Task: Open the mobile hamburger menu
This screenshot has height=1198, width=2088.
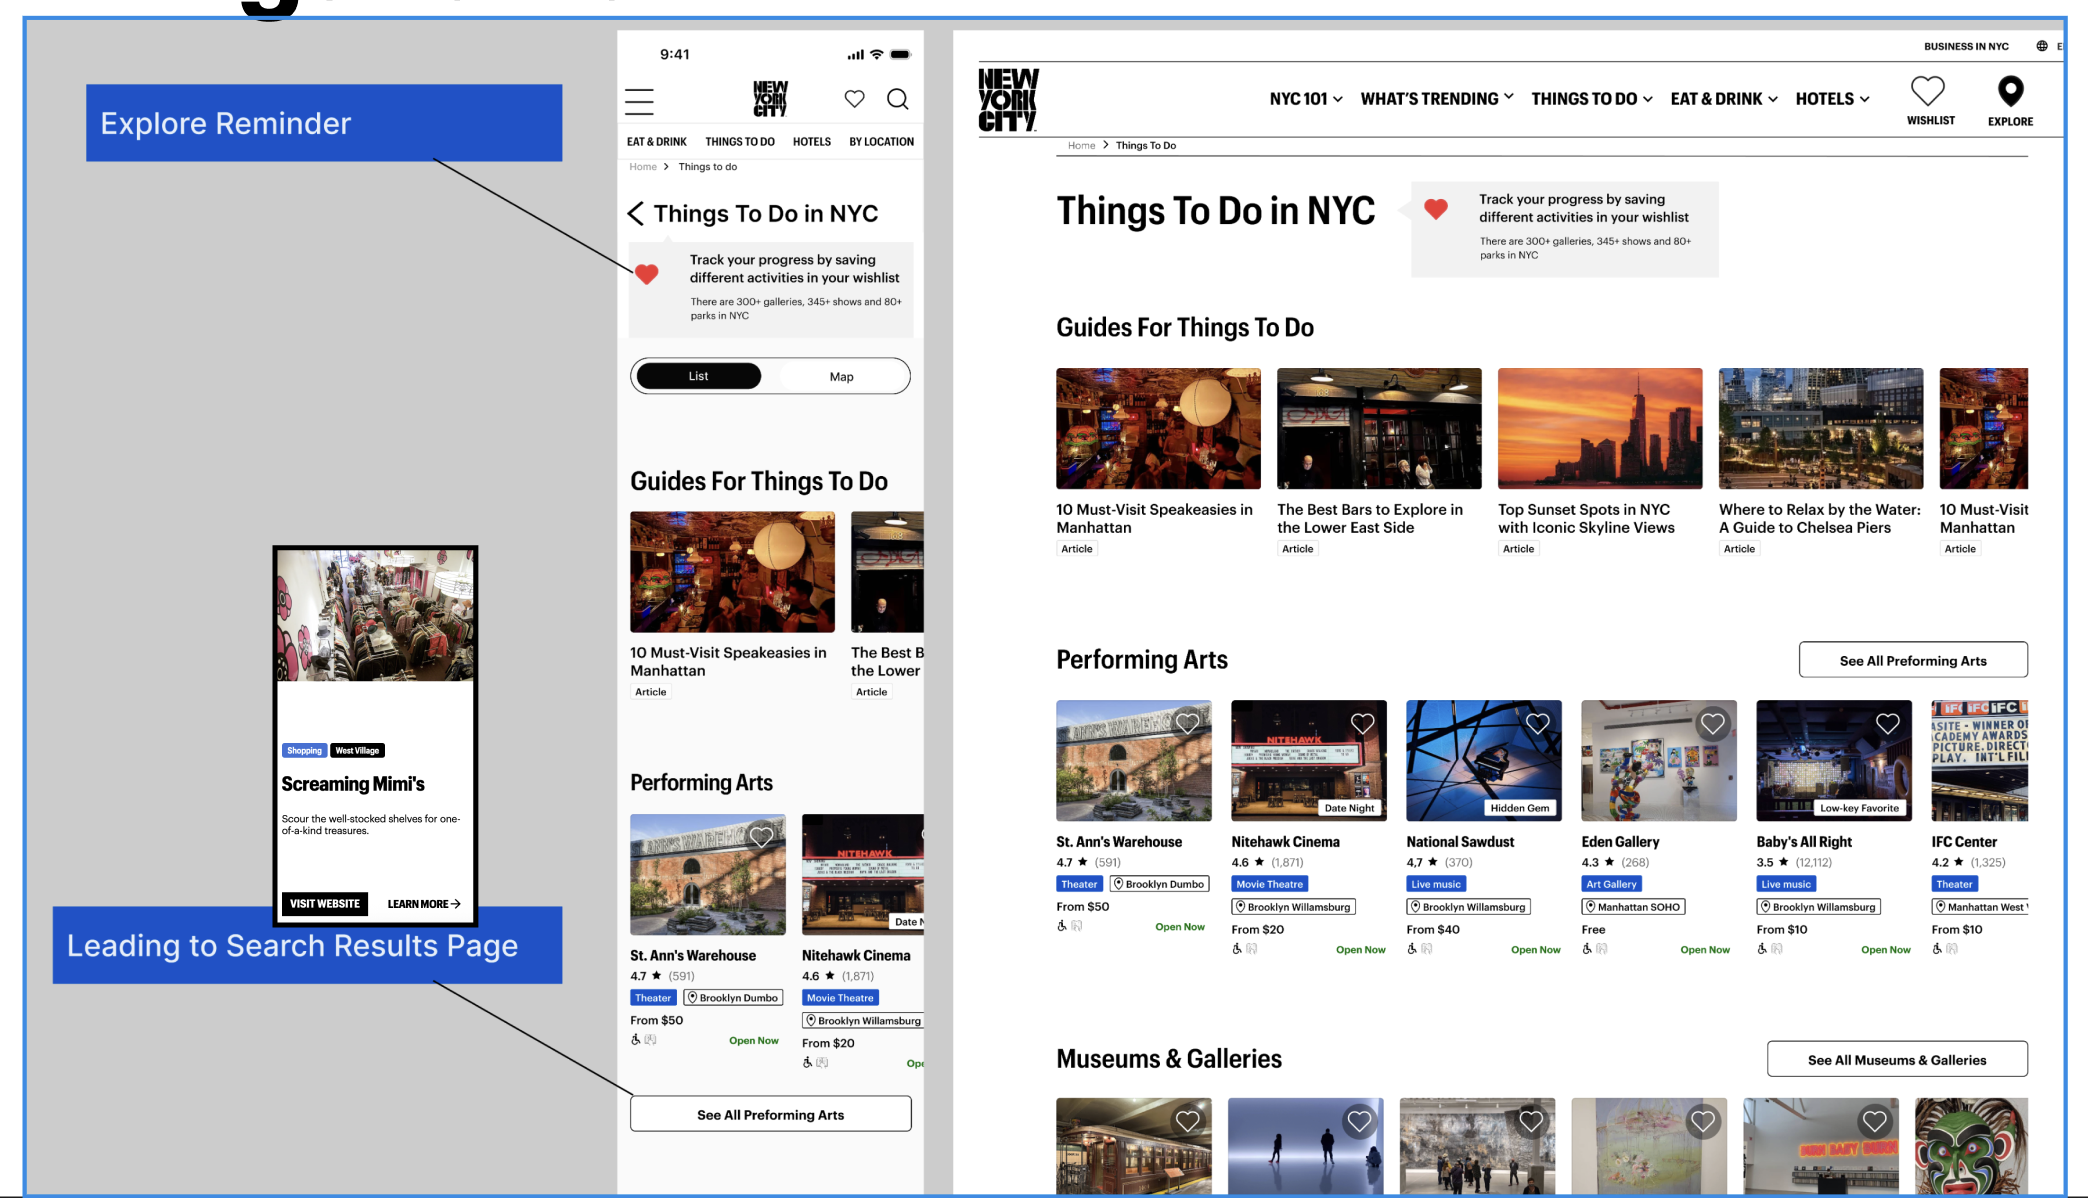Action: pos(639,101)
